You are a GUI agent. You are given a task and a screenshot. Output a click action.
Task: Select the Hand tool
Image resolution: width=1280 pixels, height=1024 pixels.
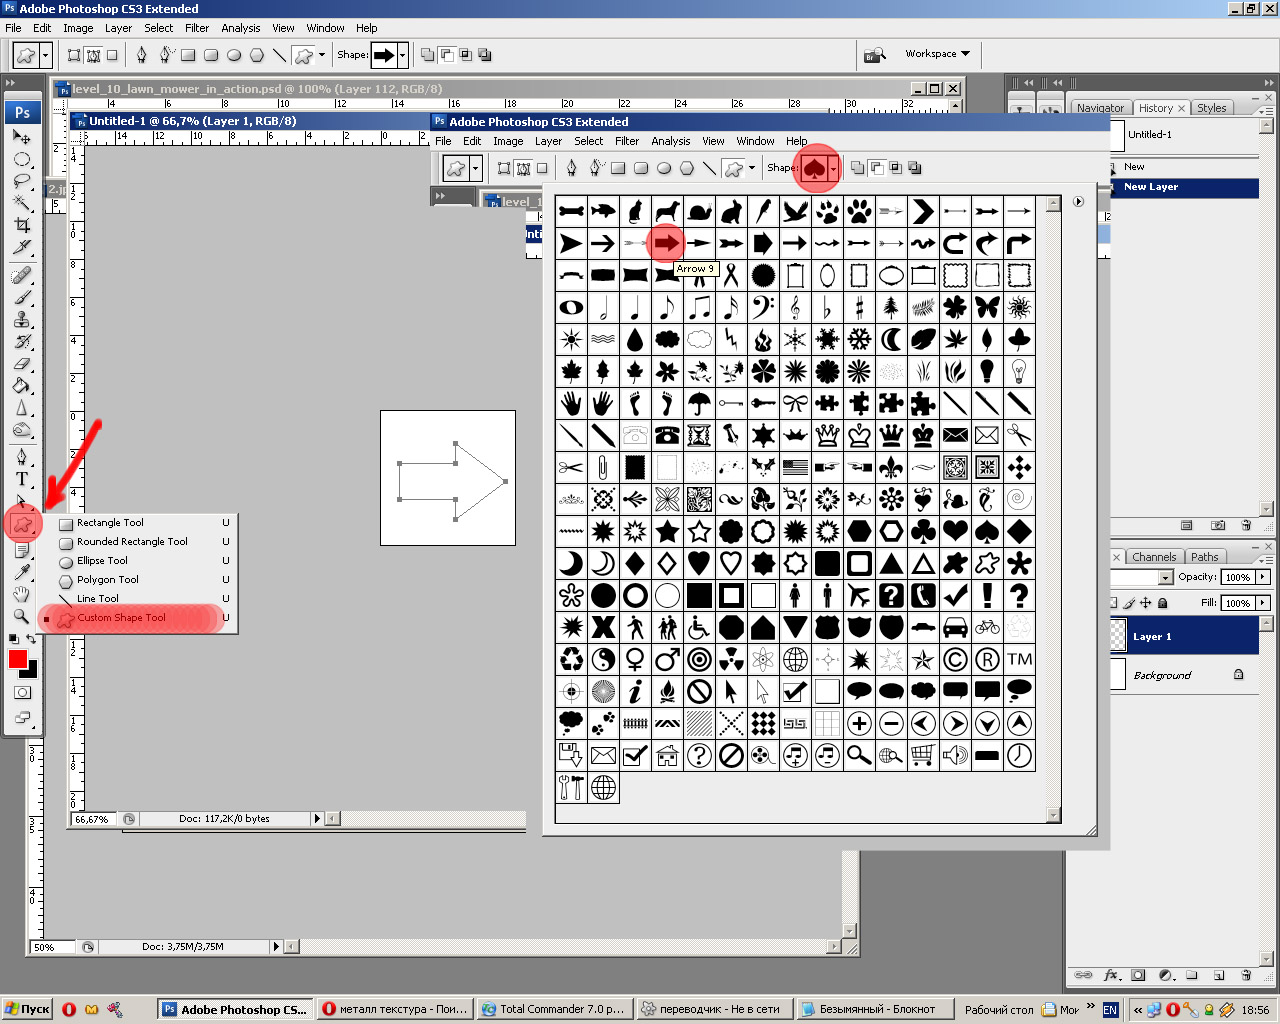coord(22,594)
